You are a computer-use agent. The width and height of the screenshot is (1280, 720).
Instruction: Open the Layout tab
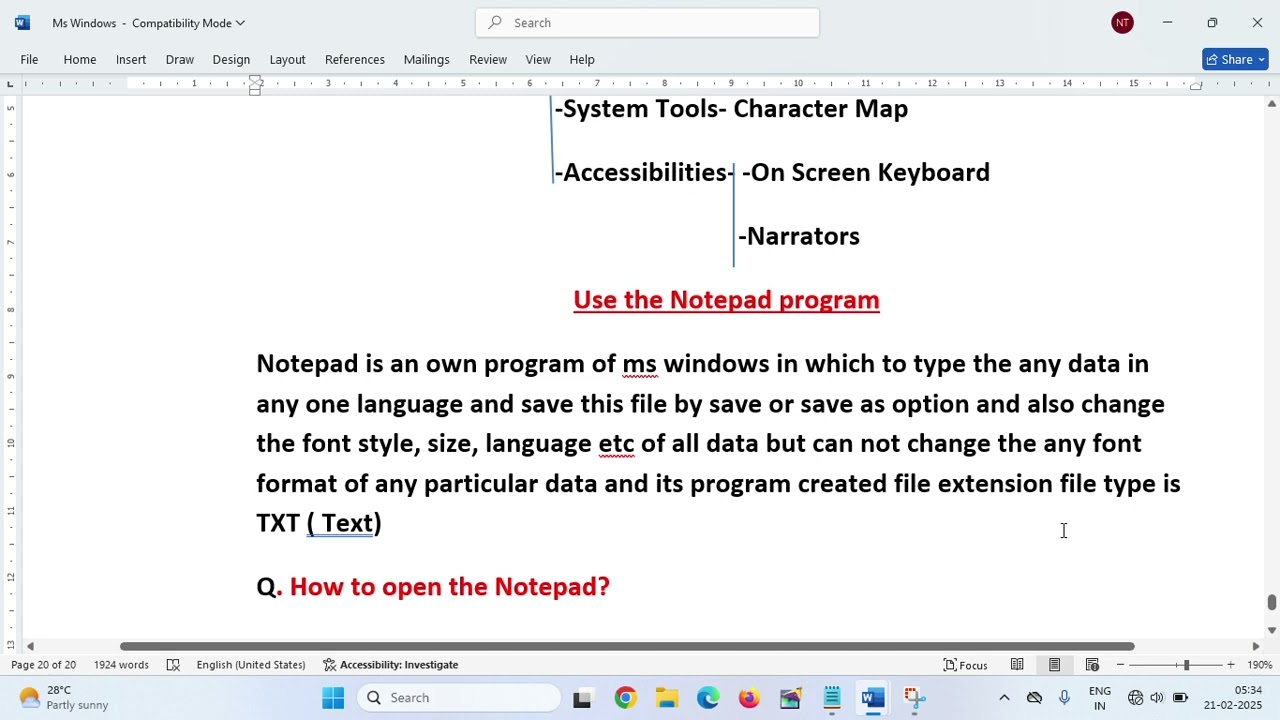pyautogui.click(x=287, y=59)
